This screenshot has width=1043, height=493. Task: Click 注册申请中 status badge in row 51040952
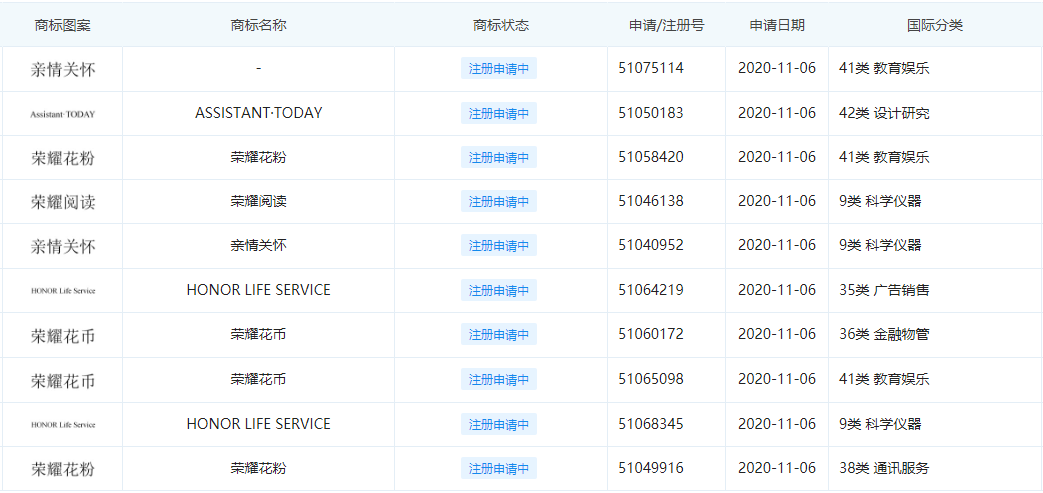(x=499, y=246)
